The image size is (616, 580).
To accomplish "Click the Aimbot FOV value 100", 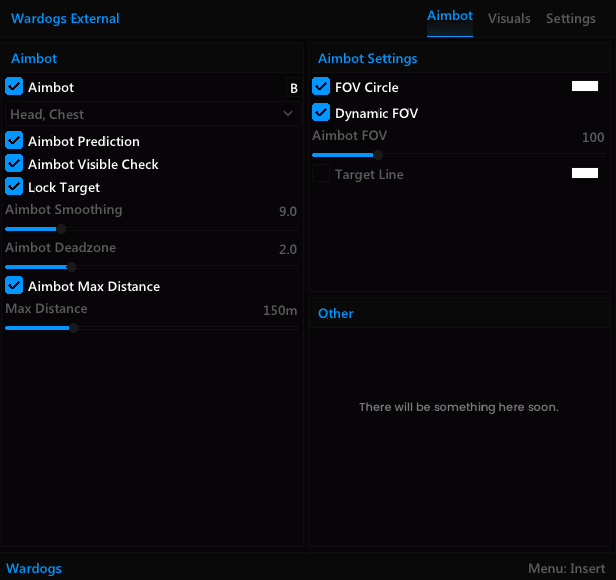I will (x=593, y=137).
